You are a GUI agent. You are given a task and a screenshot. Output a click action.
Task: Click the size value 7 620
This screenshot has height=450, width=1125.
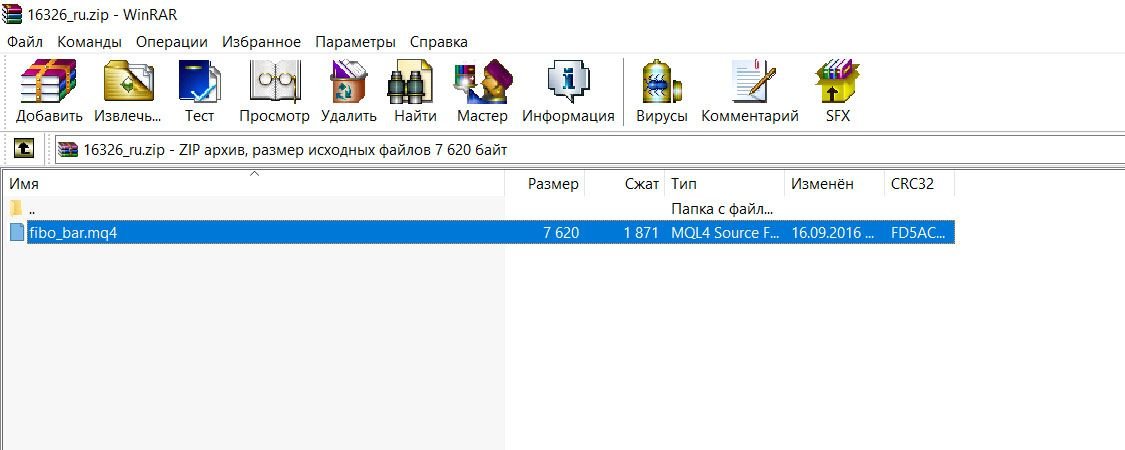point(562,233)
